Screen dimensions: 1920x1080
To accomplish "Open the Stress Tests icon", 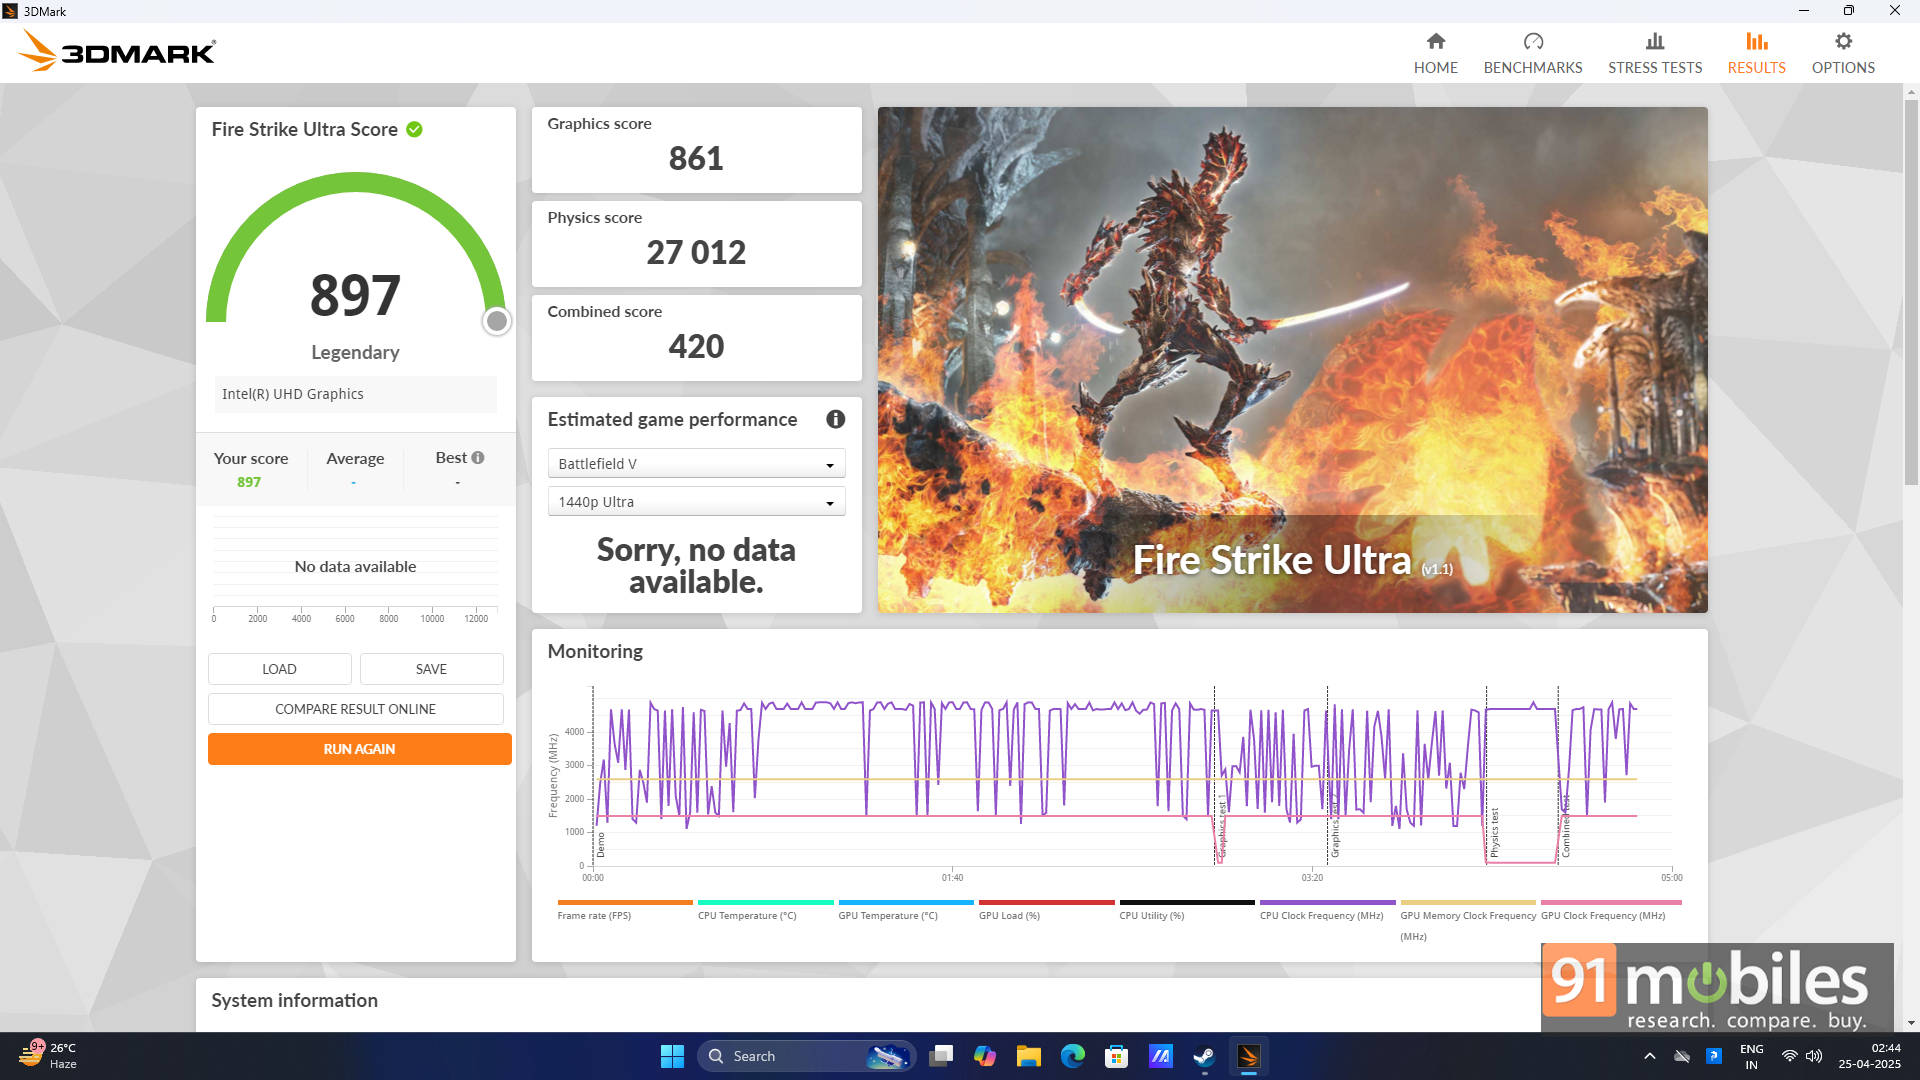I will tap(1655, 41).
